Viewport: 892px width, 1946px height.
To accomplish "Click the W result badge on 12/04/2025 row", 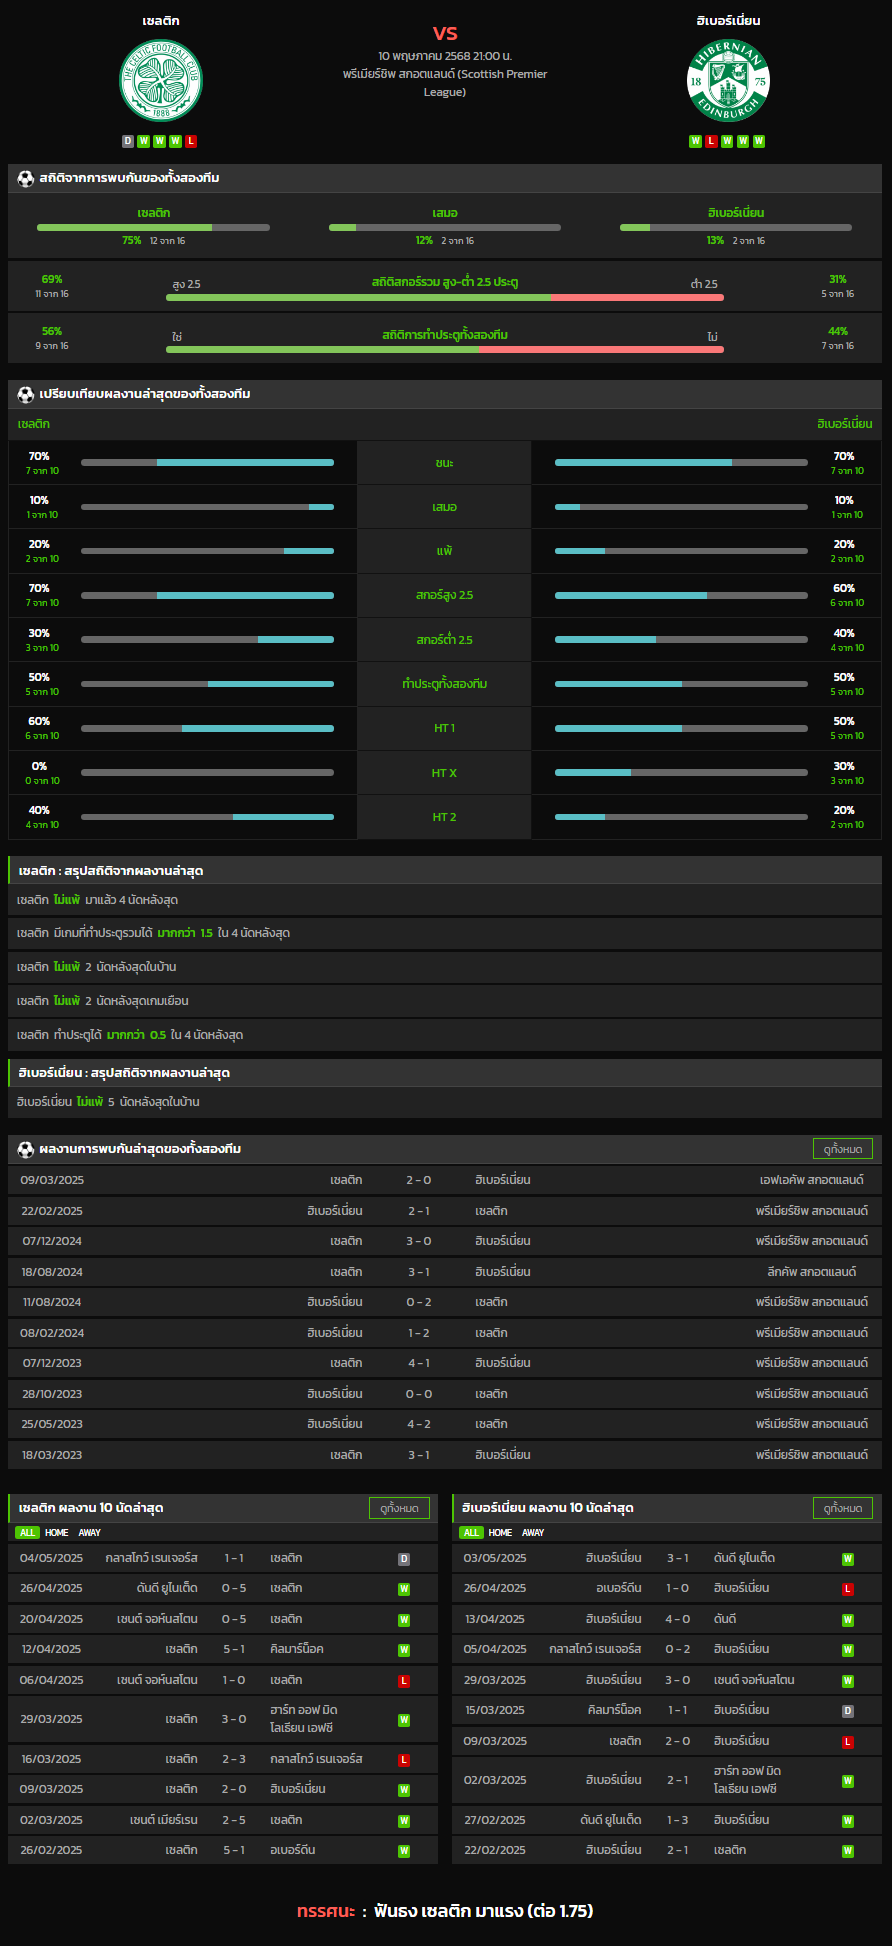I will (404, 1650).
